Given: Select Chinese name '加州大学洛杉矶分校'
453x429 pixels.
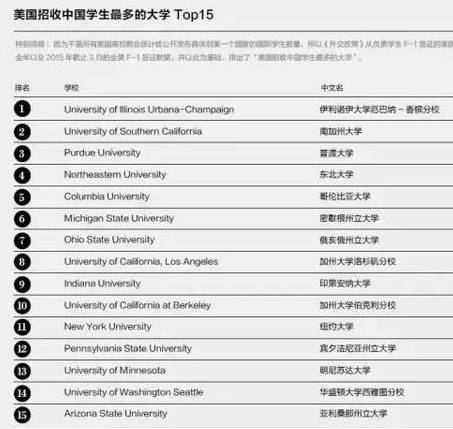Looking at the screenshot, I should click(x=358, y=261).
